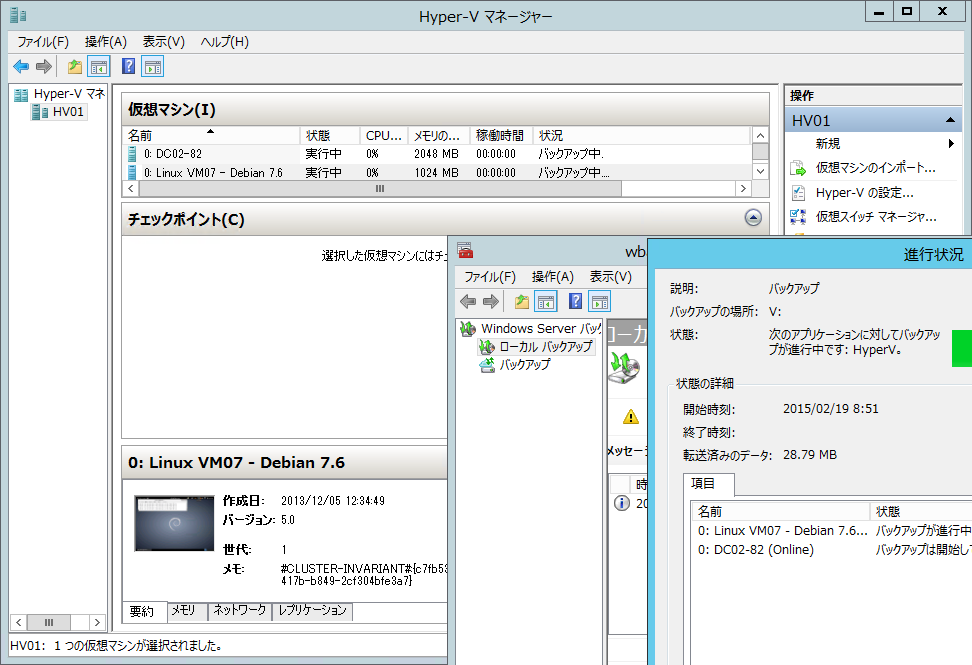Click Import Virtual Machine action link
972x665 pixels.
click(x=876, y=168)
